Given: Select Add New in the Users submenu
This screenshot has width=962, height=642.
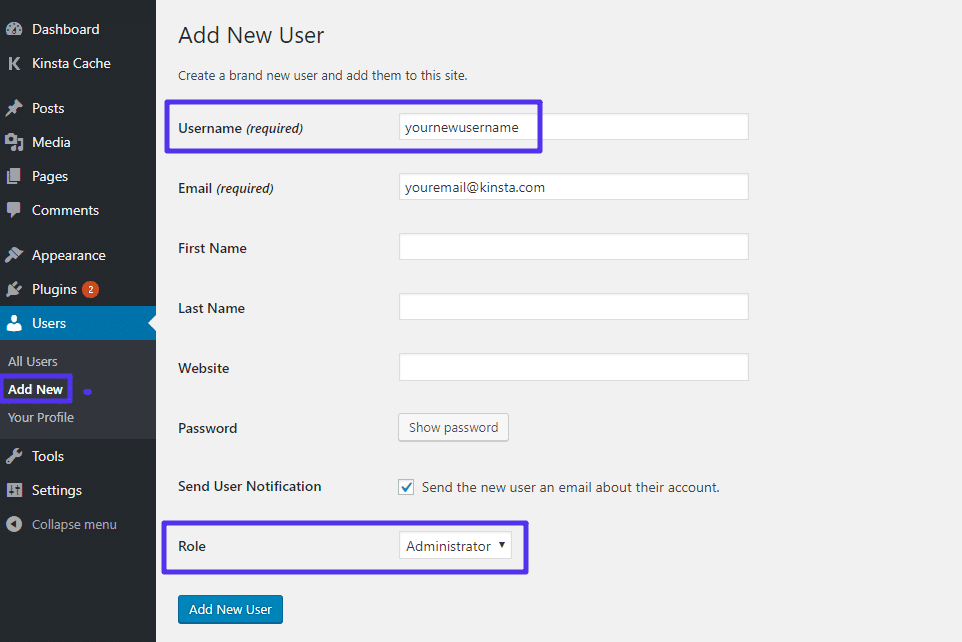Looking at the screenshot, I should 36,389.
